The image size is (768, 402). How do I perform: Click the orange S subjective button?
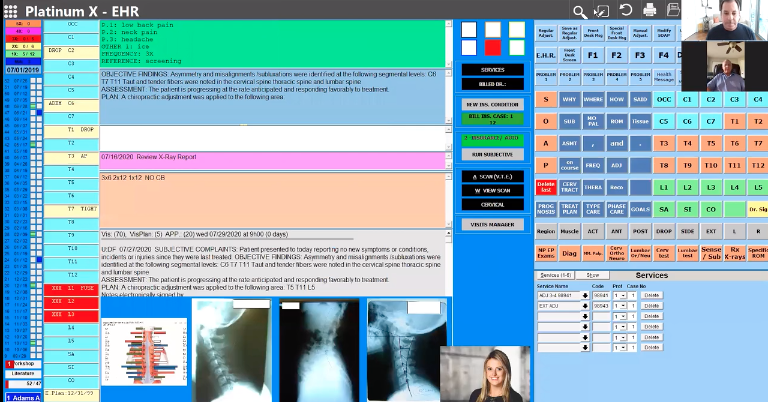(x=546, y=99)
